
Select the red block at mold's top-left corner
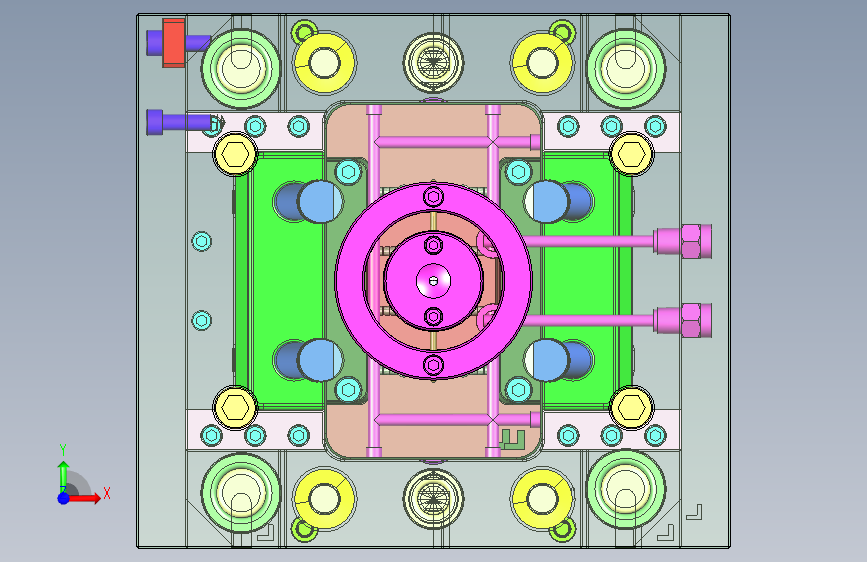click(x=174, y=43)
